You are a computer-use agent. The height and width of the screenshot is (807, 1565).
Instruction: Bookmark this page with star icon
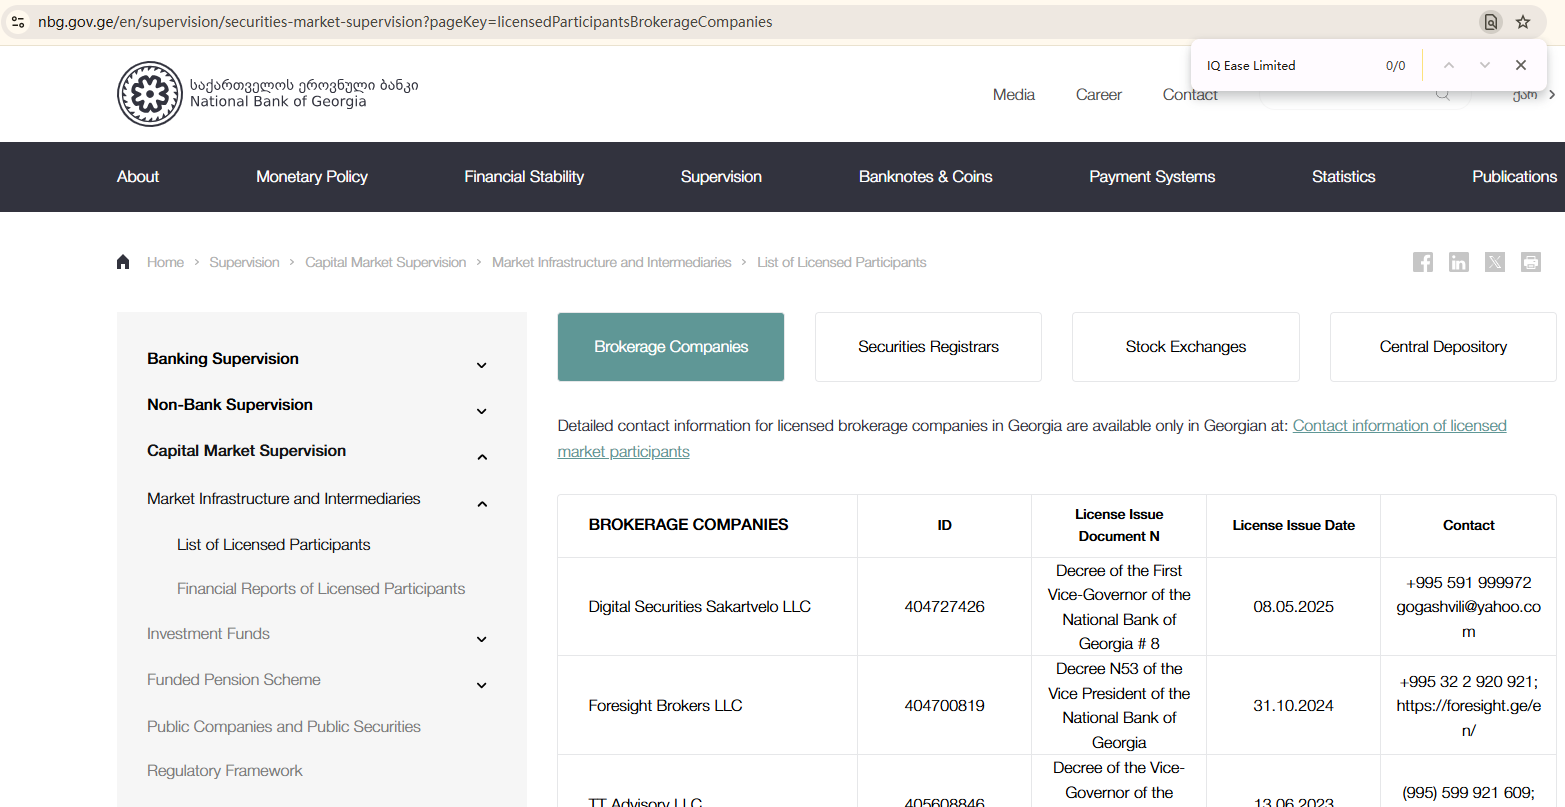pyautogui.click(x=1523, y=22)
